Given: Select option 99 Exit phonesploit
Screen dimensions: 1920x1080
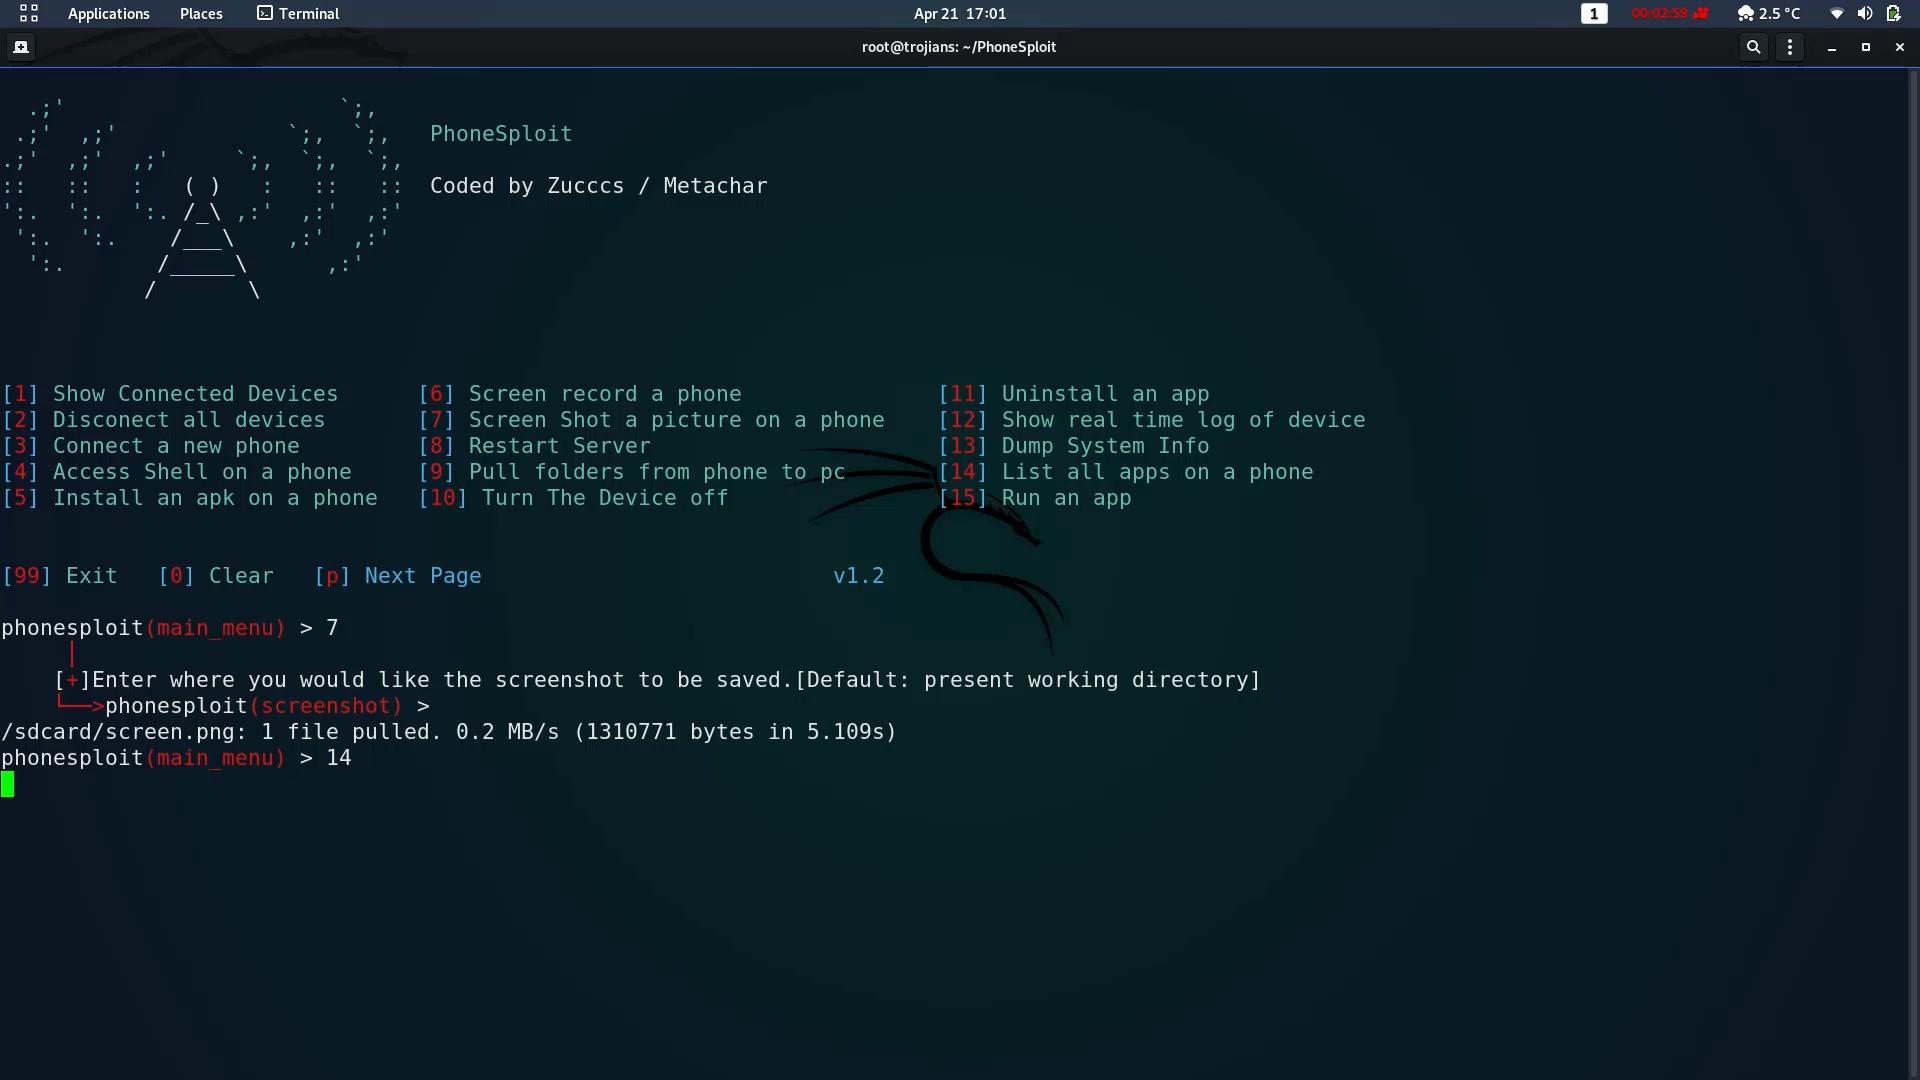Looking at the screenshot, I should click(x=59, y=575).
